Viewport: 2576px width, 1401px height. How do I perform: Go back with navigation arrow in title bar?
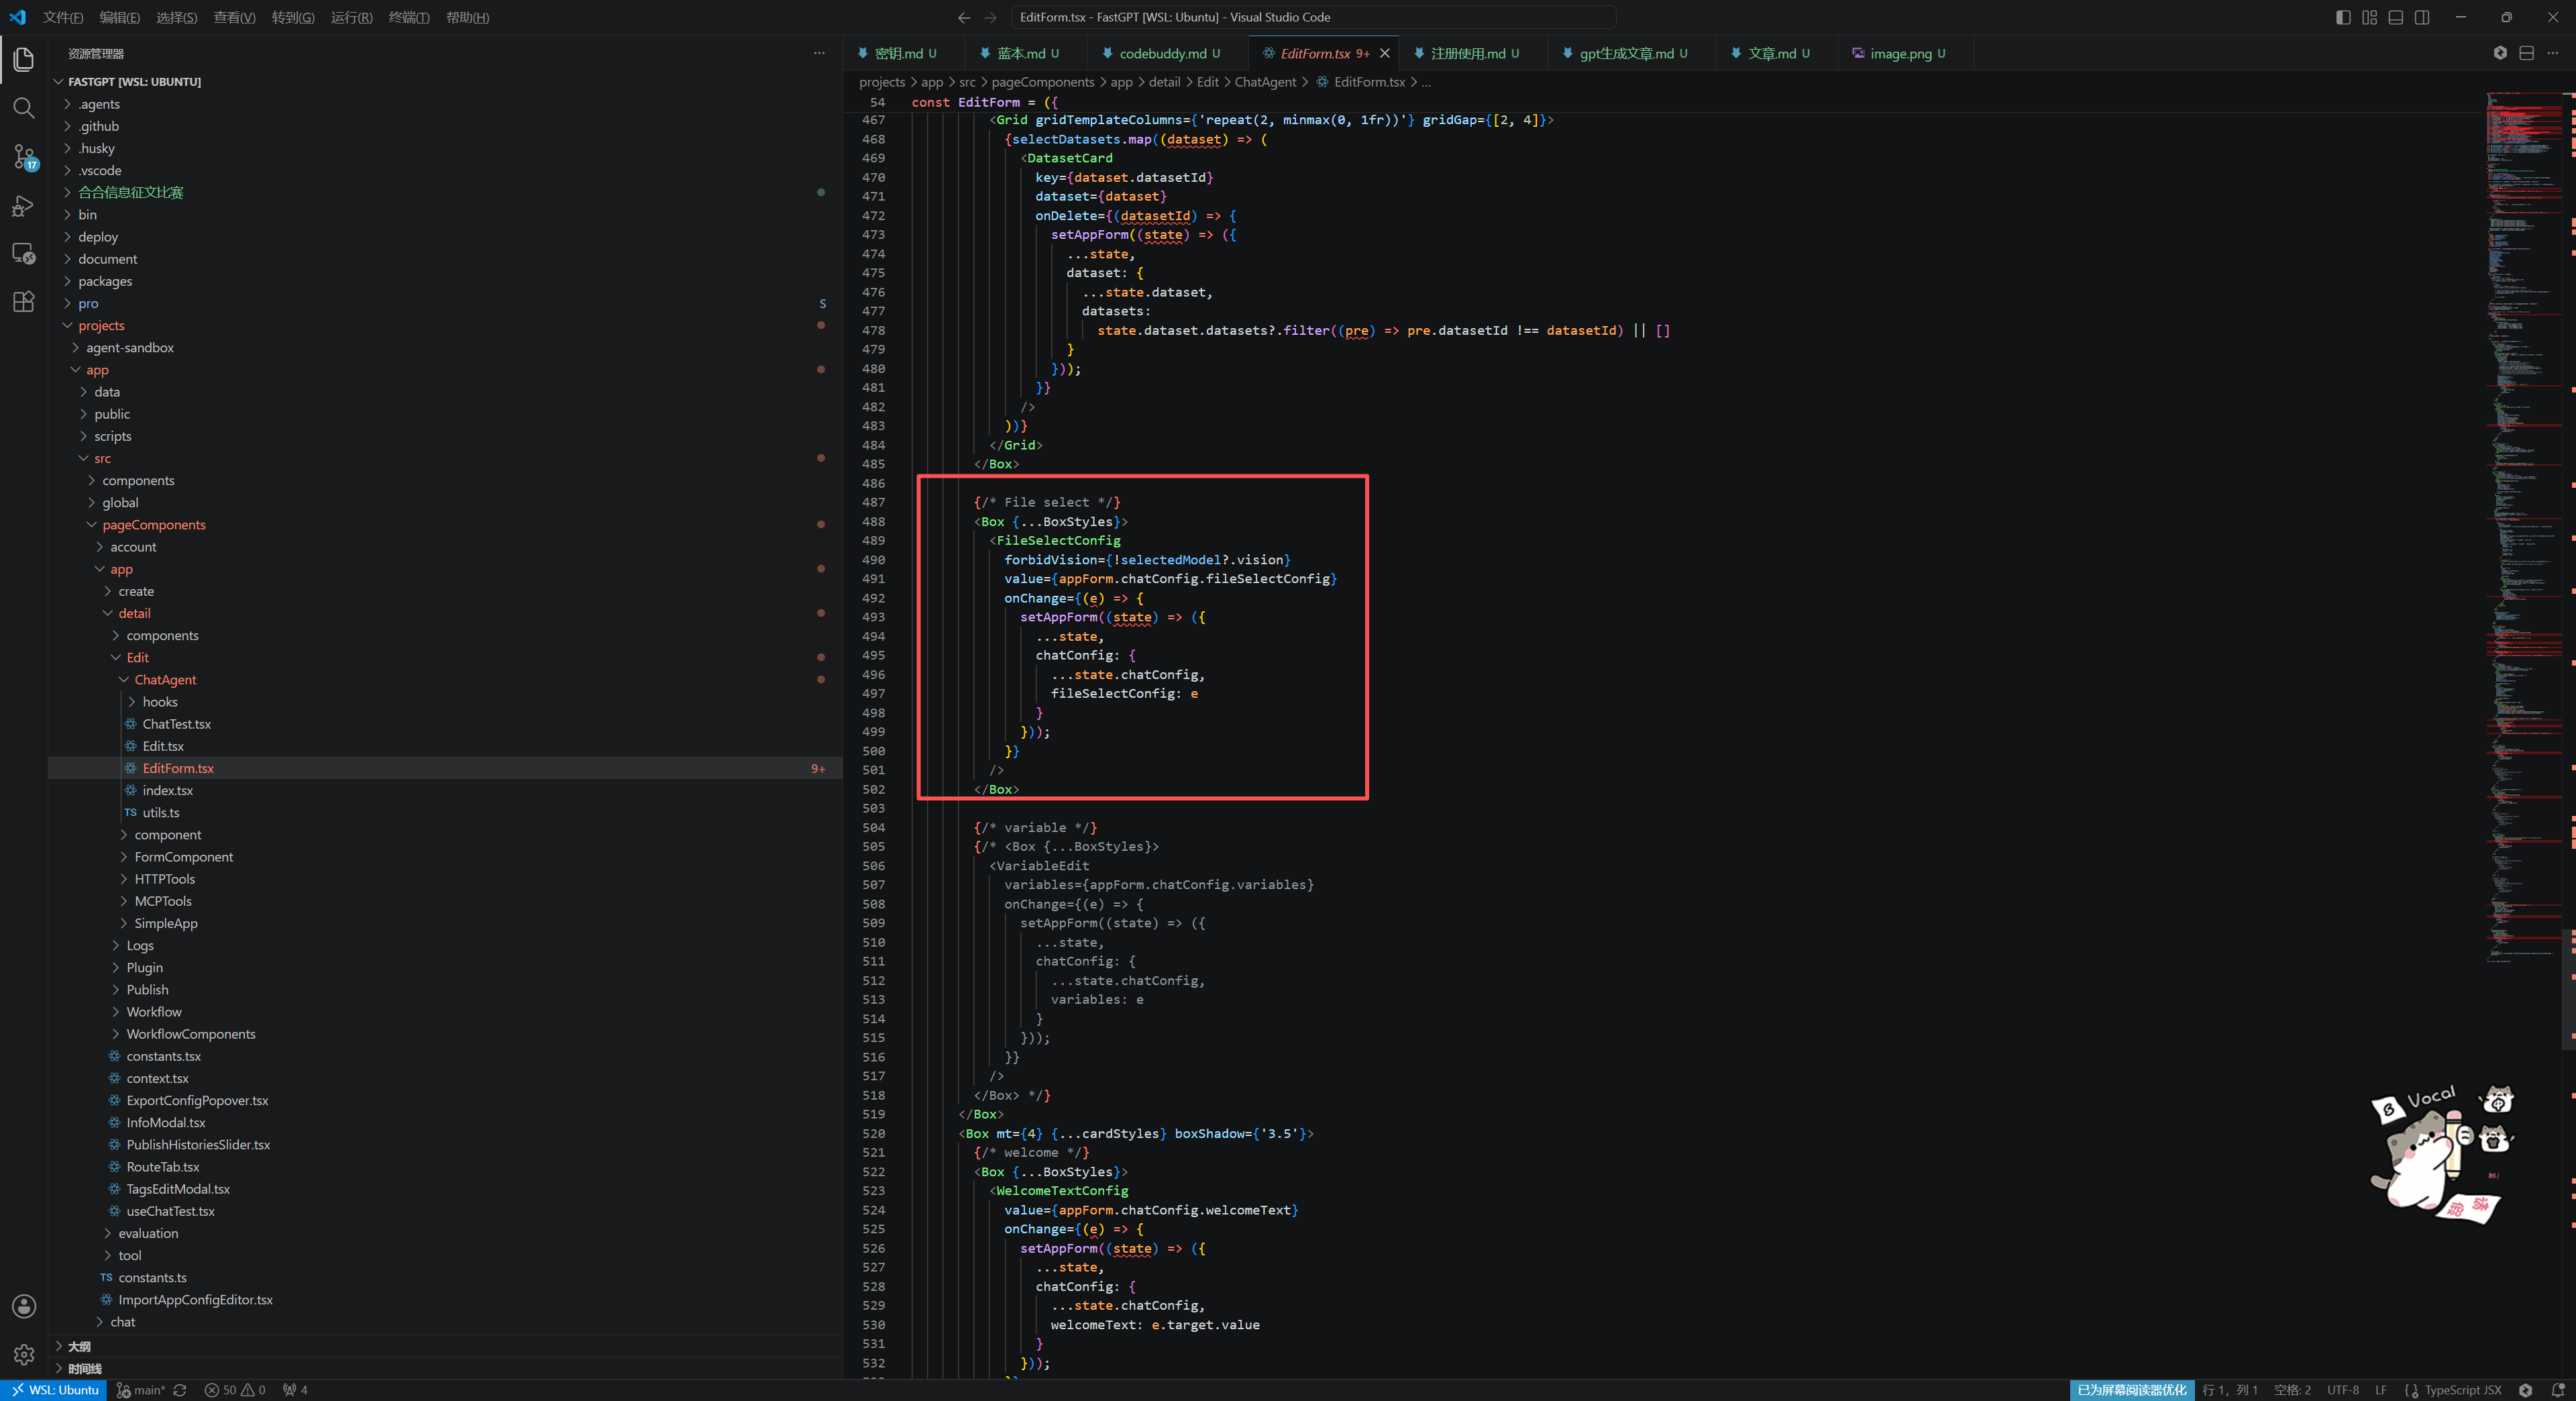point(964,17)
